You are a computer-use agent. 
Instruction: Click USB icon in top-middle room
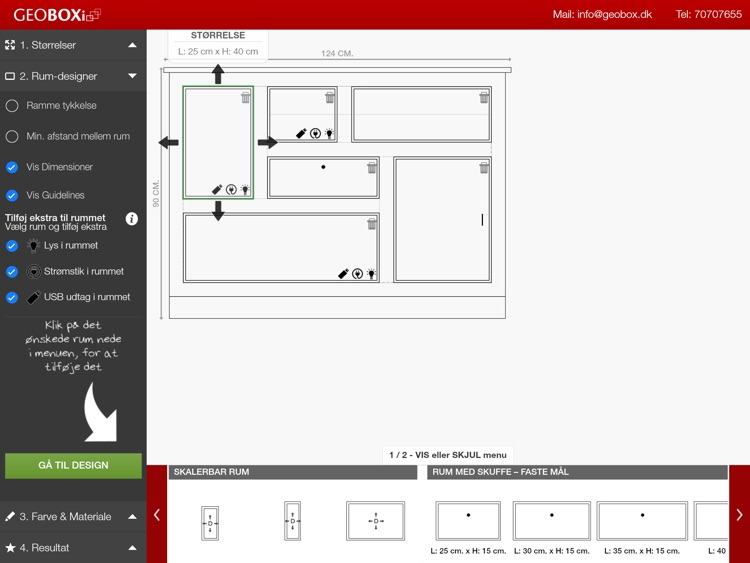tap(301, 133)
